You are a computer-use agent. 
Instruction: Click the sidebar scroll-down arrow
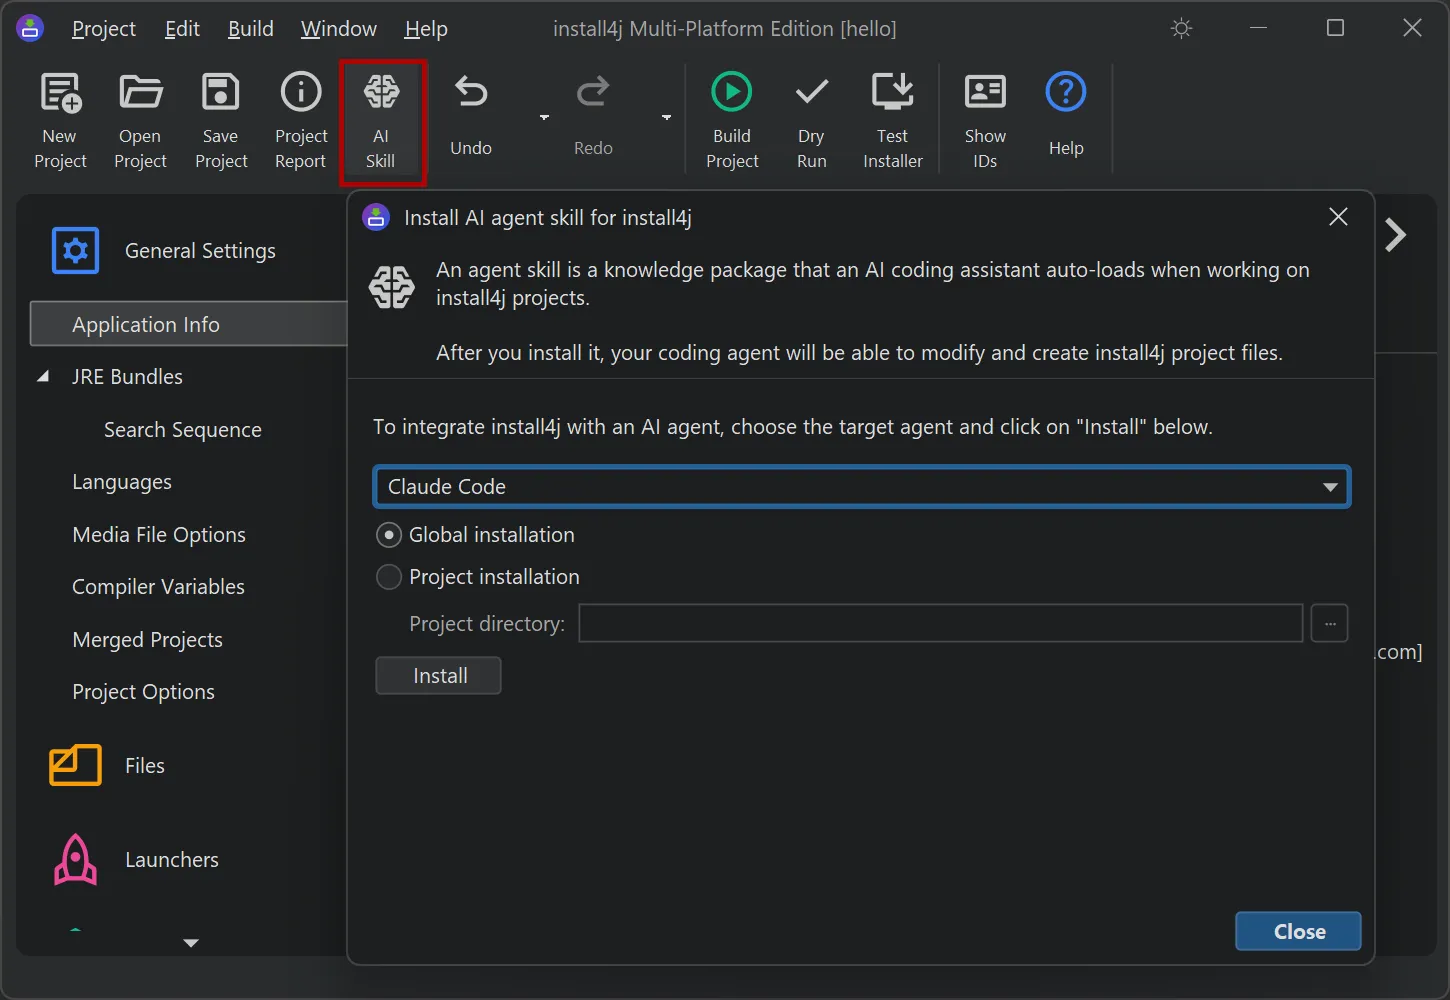pos(191,943)
